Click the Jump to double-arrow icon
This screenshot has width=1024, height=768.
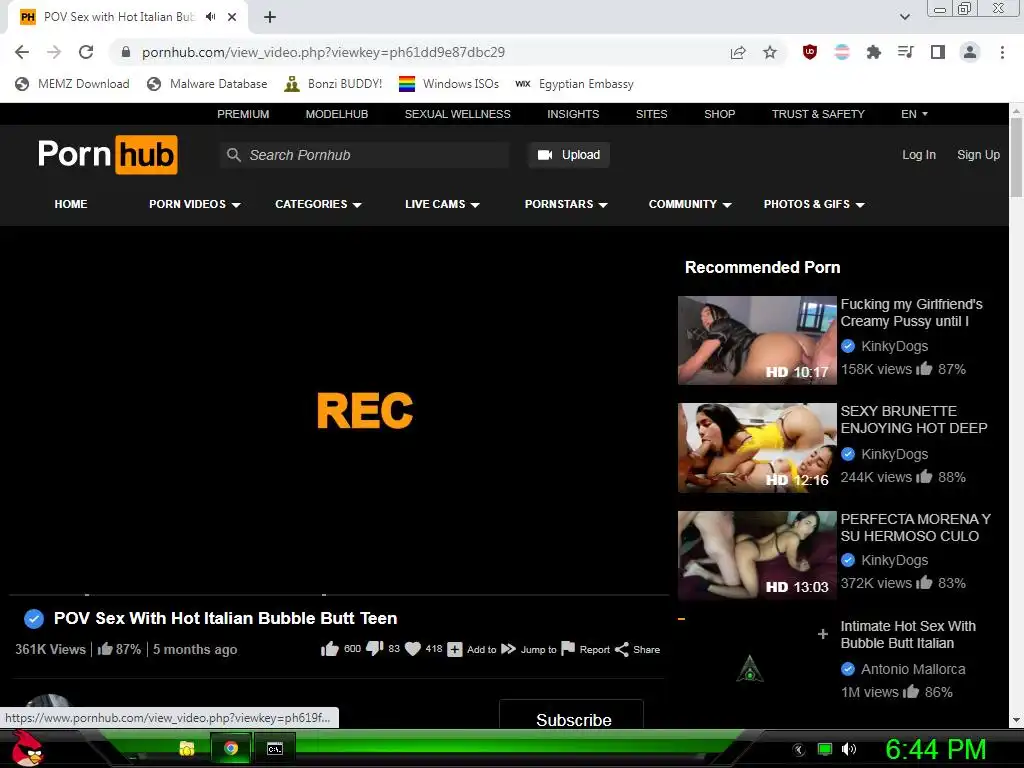click(x=508, y=649)
